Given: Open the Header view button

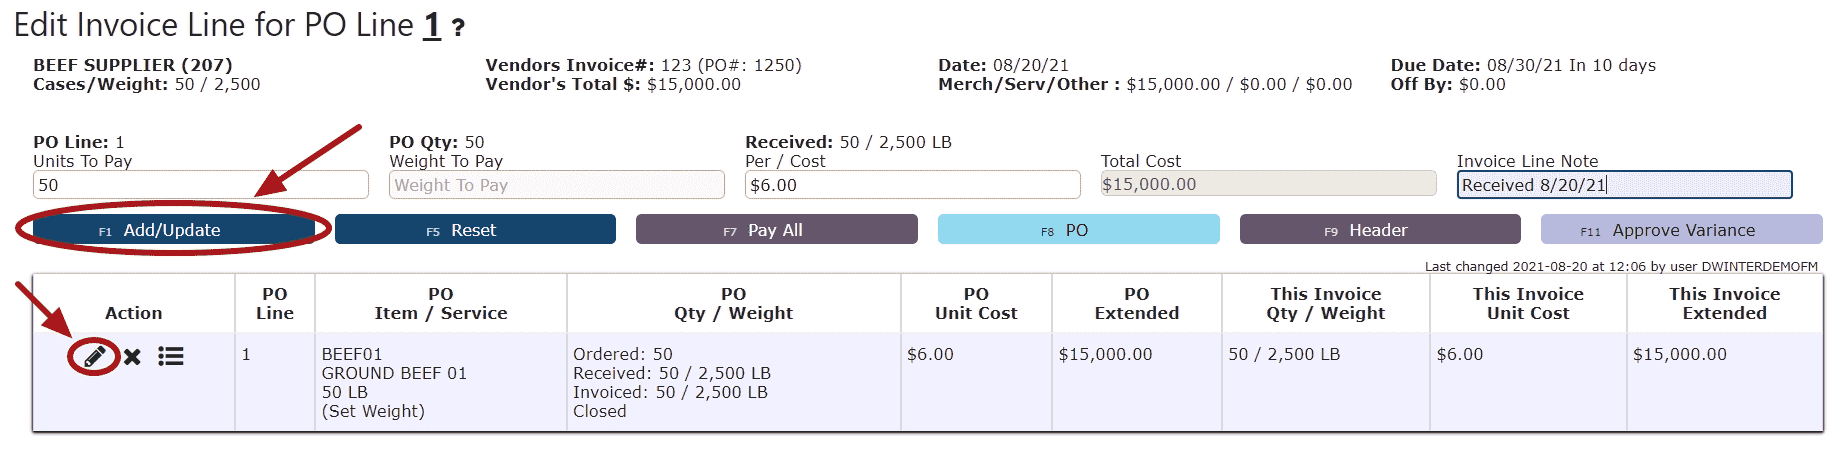Looking at the screenshot, I should pos(1380,230).
